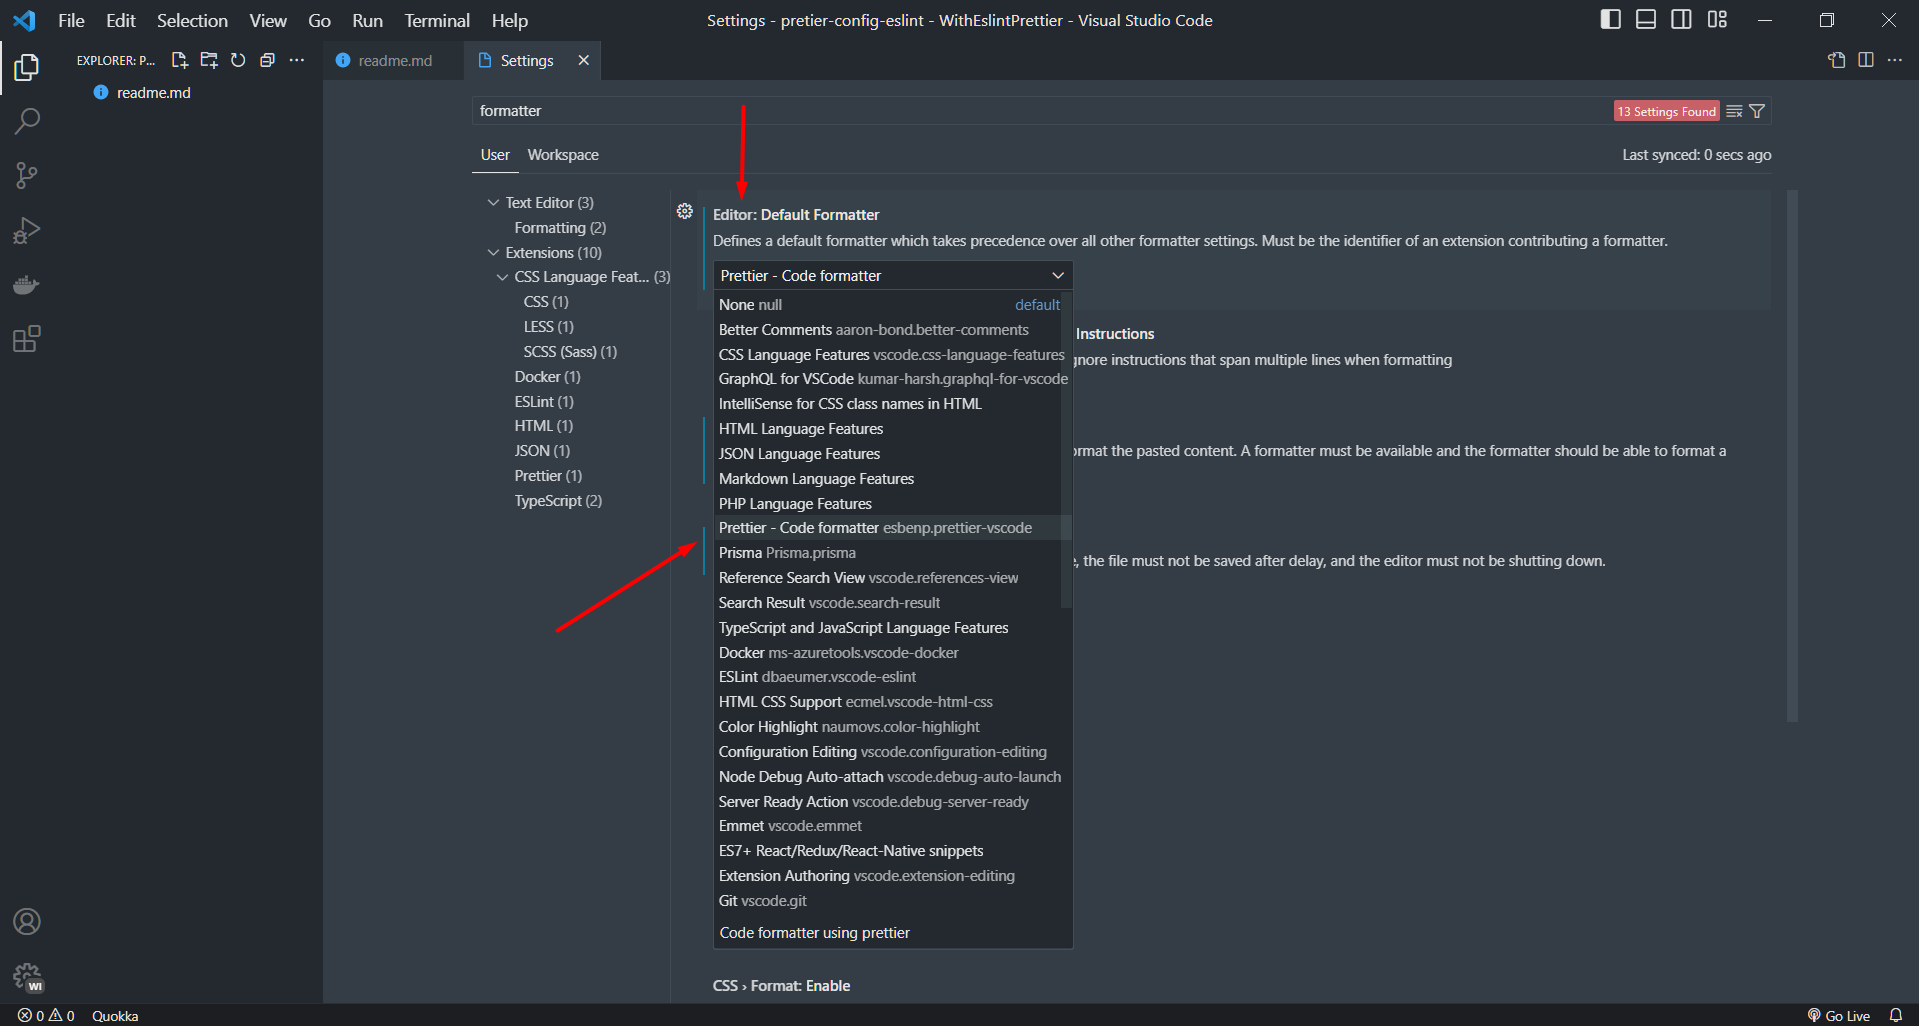Image resolution: width=1919 pixels, height=1026 pixels.
Task: Click the New Folder icon in Explorer
Action: click(209, 60)
